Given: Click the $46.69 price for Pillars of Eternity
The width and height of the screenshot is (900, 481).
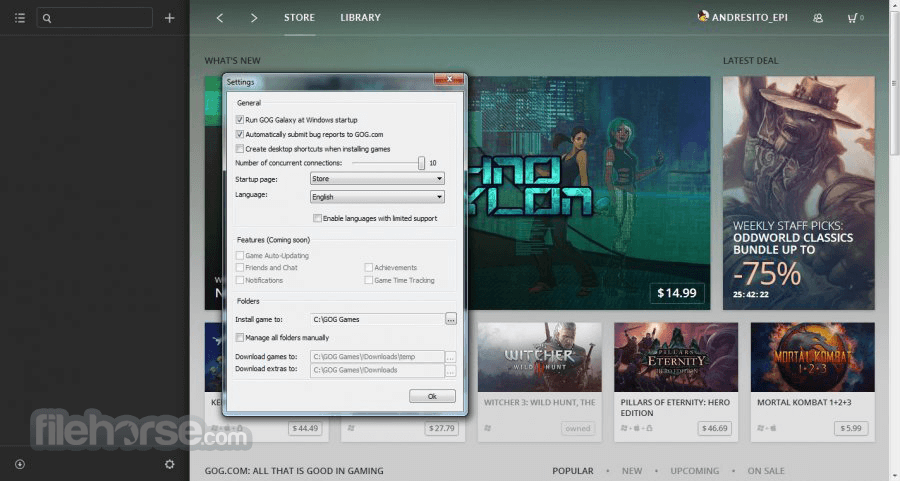Looking at the screenshot, I should pyautogui.click(x=715, y=428).
